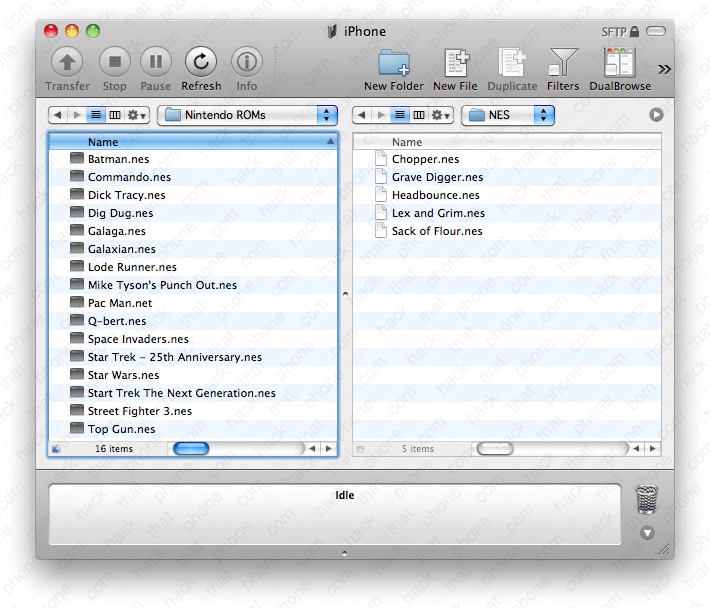Click the trash can icon

tap(647, 500)
